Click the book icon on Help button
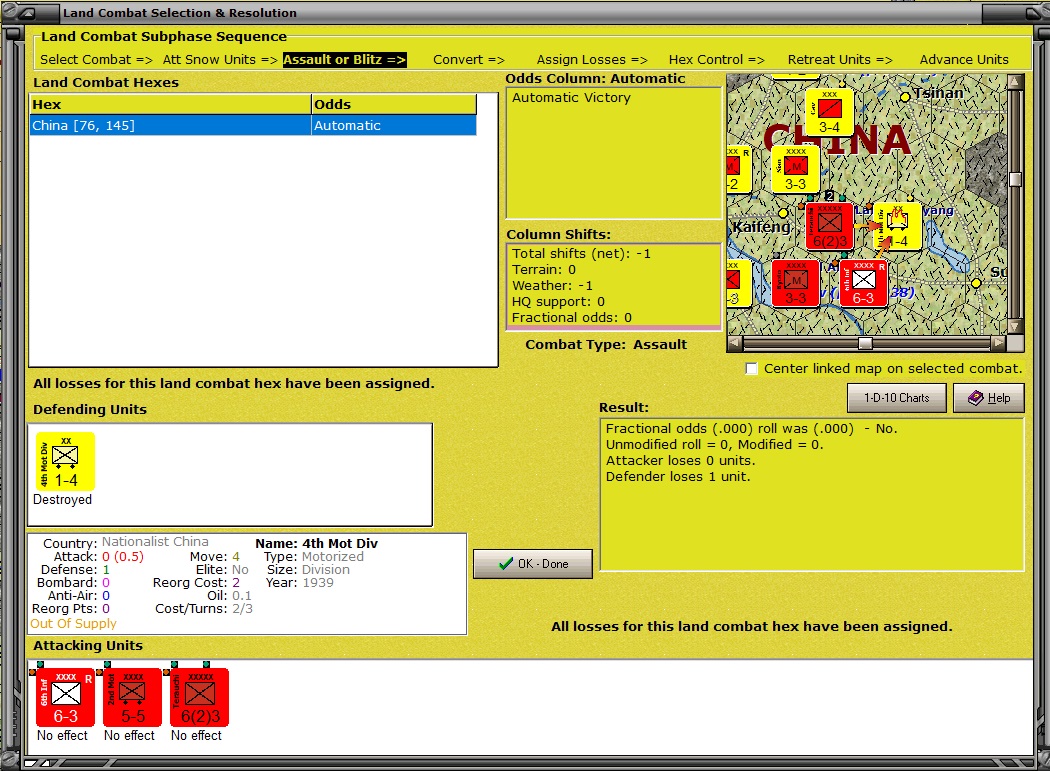Image resolution: width=1050 pixels, height=771 pixels. pyautogui.click(x=976, y=398)
